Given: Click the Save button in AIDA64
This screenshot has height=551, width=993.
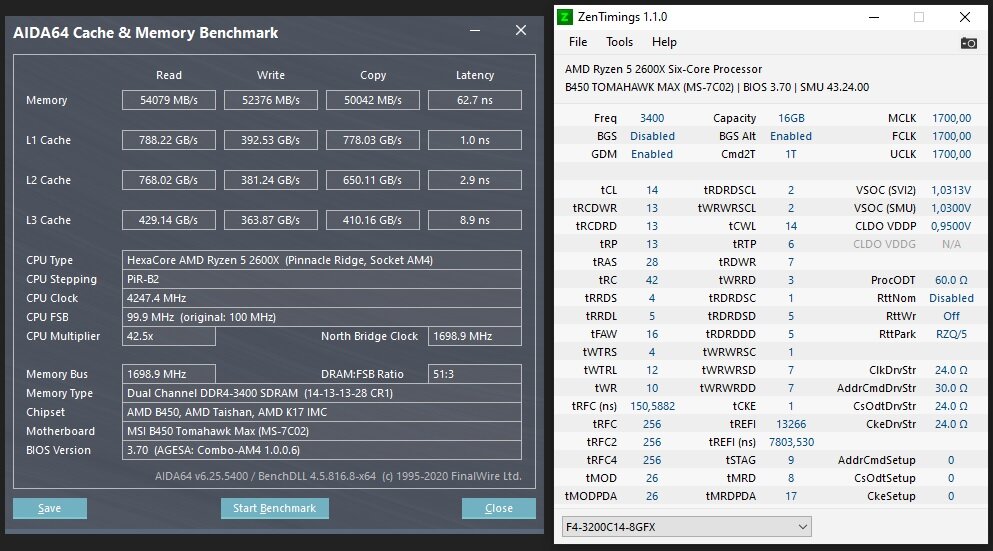Looking at the screenshot, I should click(x=49, y=508).
